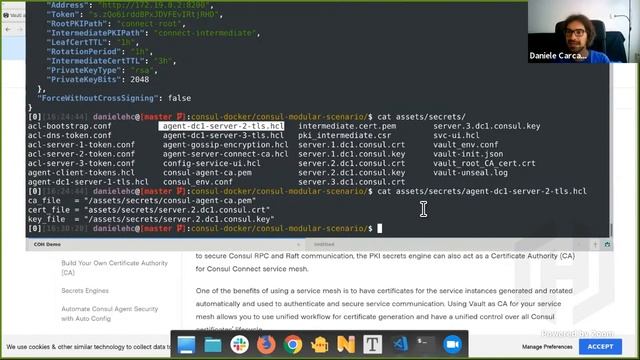This screenshot has height=360, width=640.
Task: Click consul_env.conf in the file listing
Action: pyautogui.click(x=198, y=182)
